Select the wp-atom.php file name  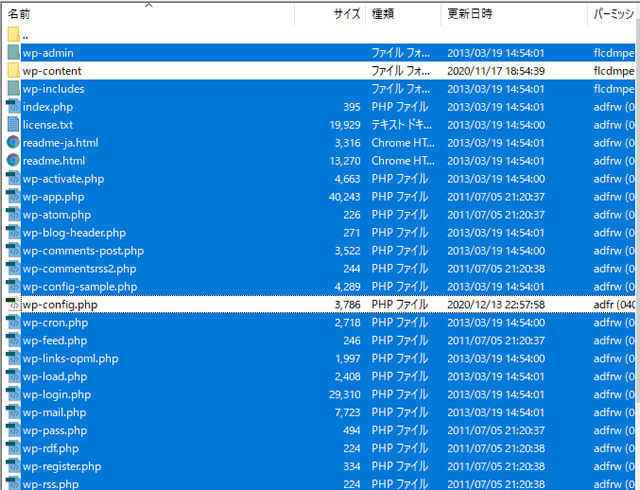(x=57, y=215)
